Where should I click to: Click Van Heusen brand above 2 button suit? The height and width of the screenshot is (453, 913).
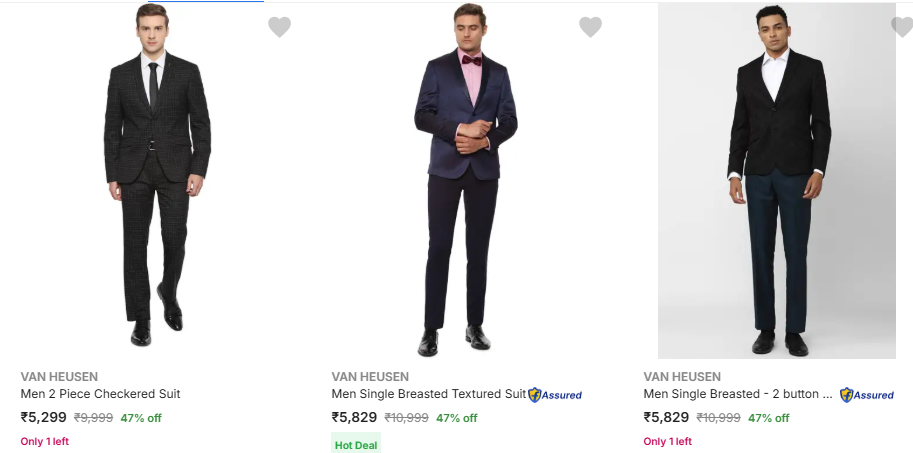click(x=682, y=377)
